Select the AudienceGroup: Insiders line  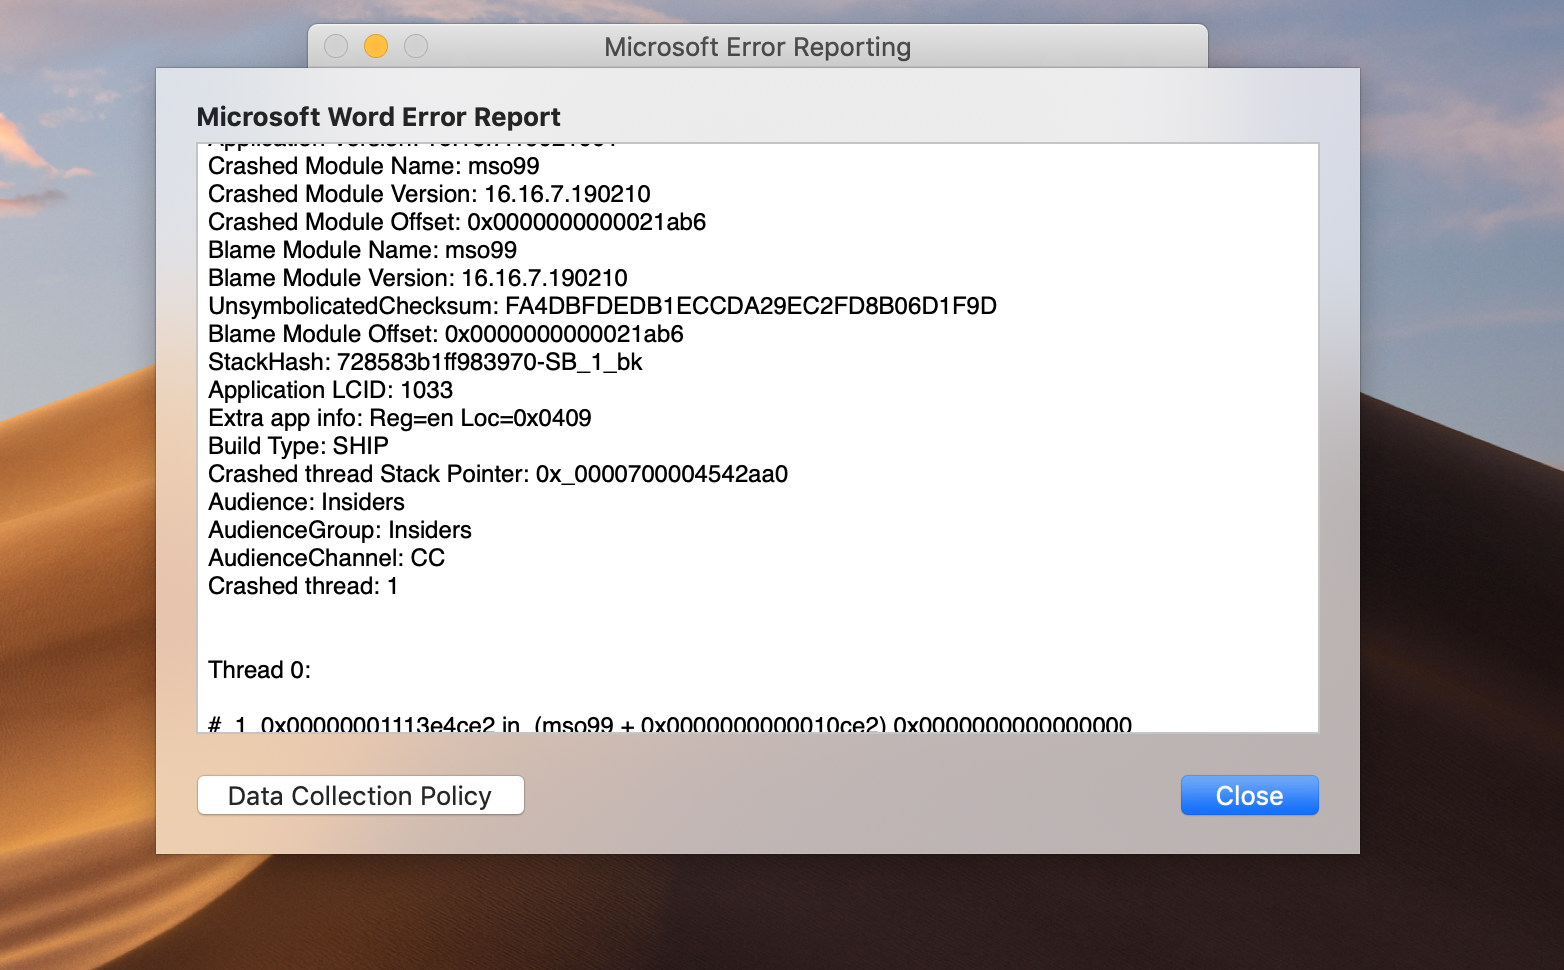click(340, 530)
